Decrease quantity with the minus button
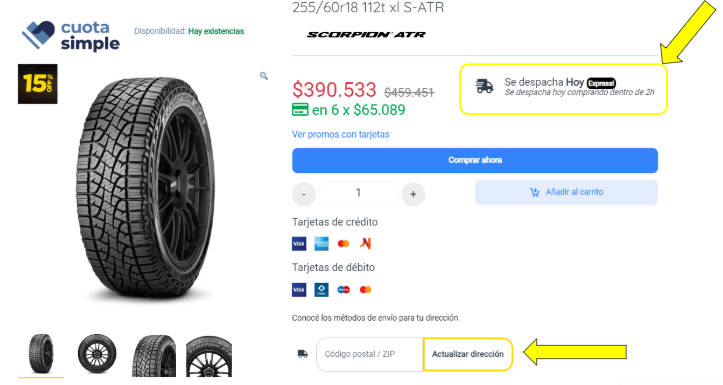The height and width of the screenshot is (385, 723). [303, 194]
